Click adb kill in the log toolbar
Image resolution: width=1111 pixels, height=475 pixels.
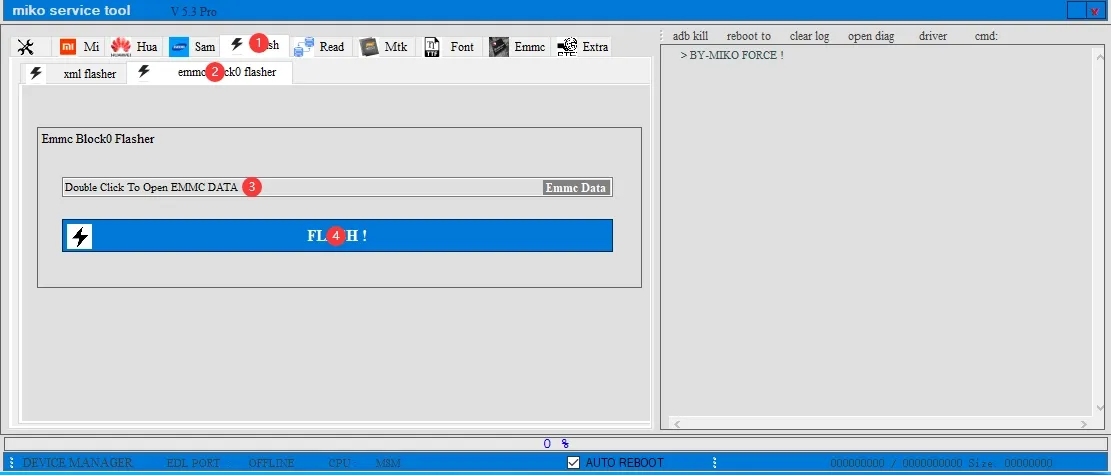coord(690,36)
